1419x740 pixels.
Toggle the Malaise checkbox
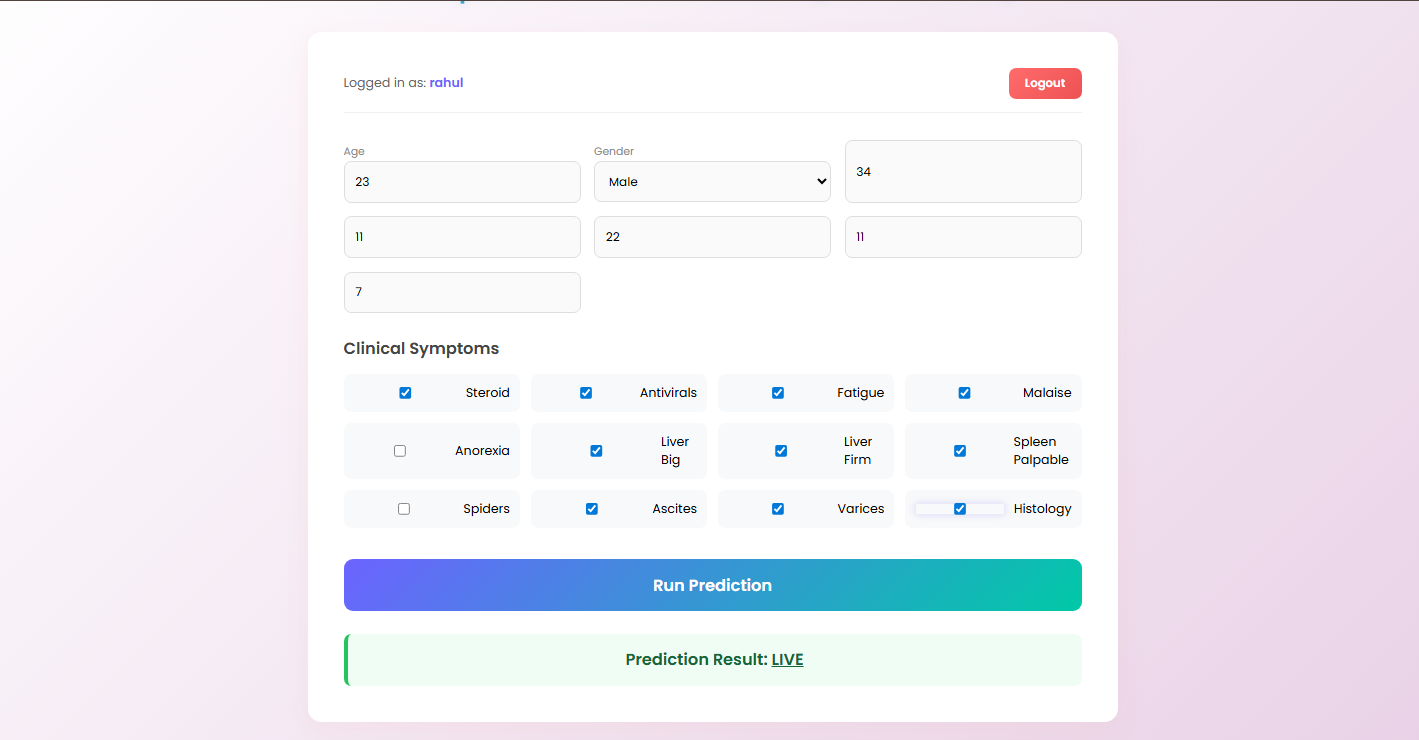[964, 393]
